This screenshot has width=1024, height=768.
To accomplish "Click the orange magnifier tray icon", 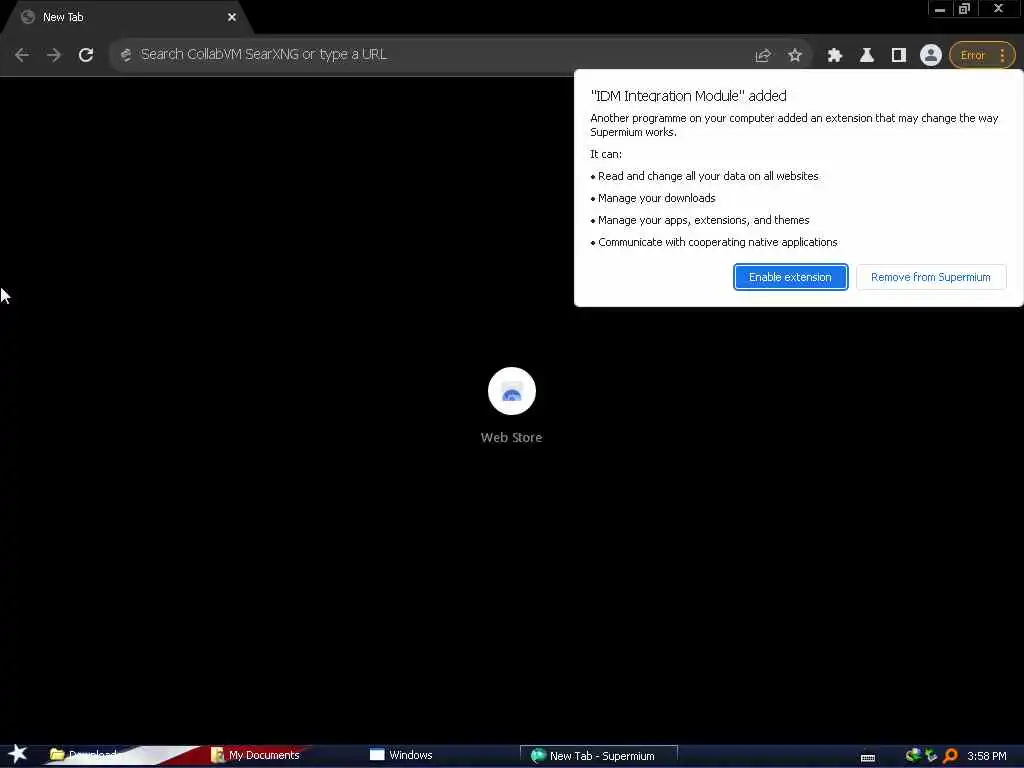I will [x=950, y=756].
